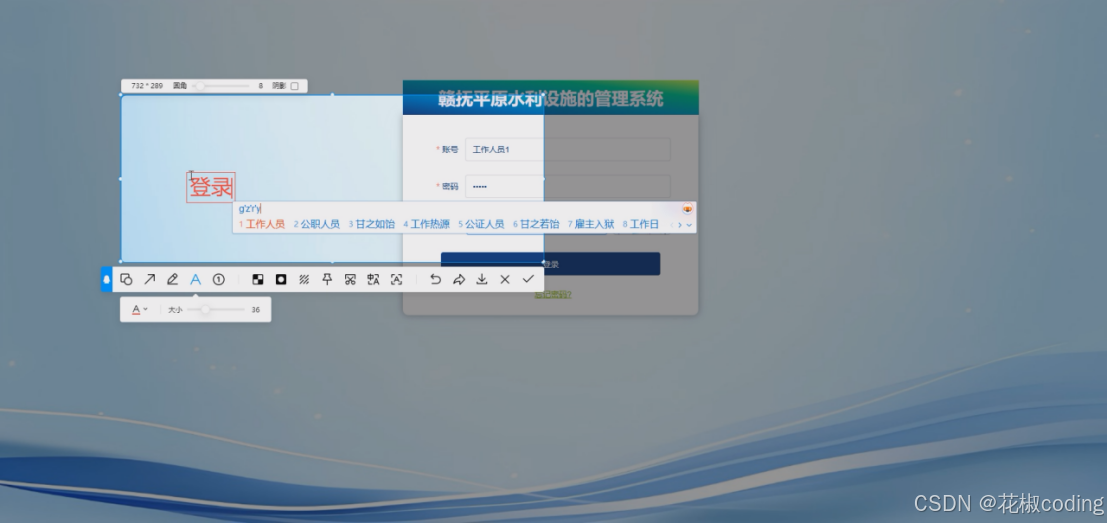The height and width of the screenshot is (524, 1108).
Task: Select the arrow annotation tool
Action: [x=150, y=280]
